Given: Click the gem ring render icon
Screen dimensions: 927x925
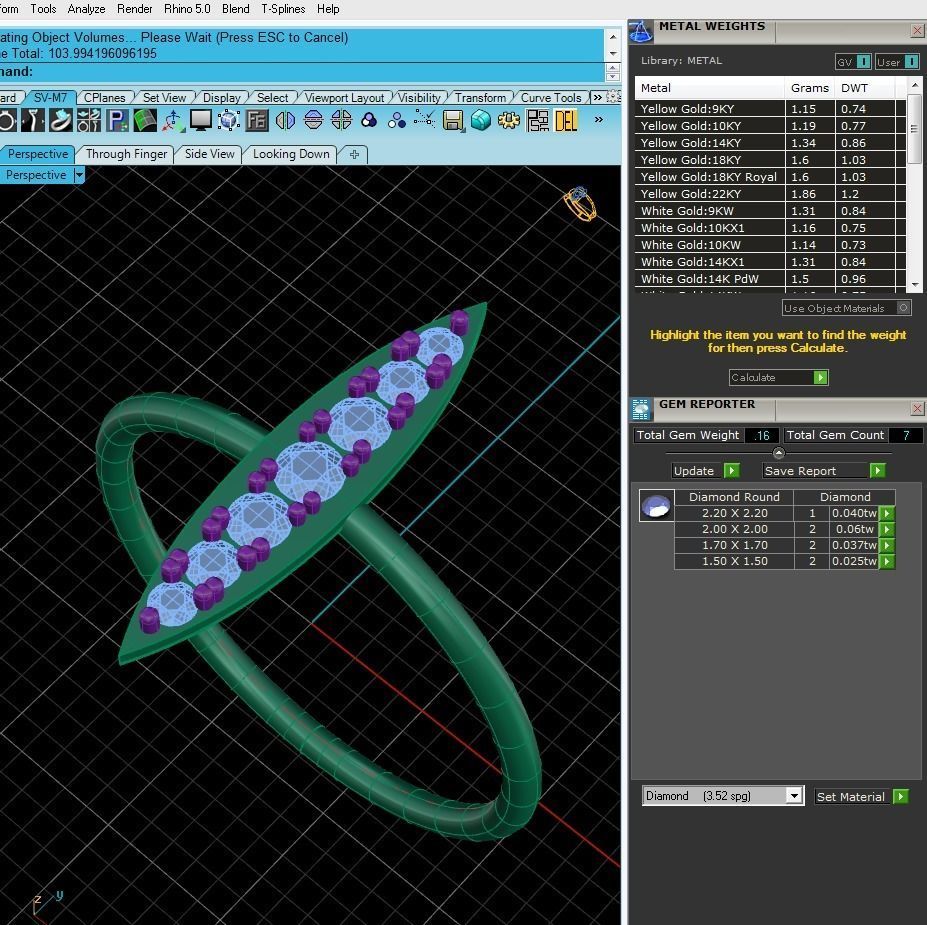Looking at the screenshot, I should tap(61, 121).
